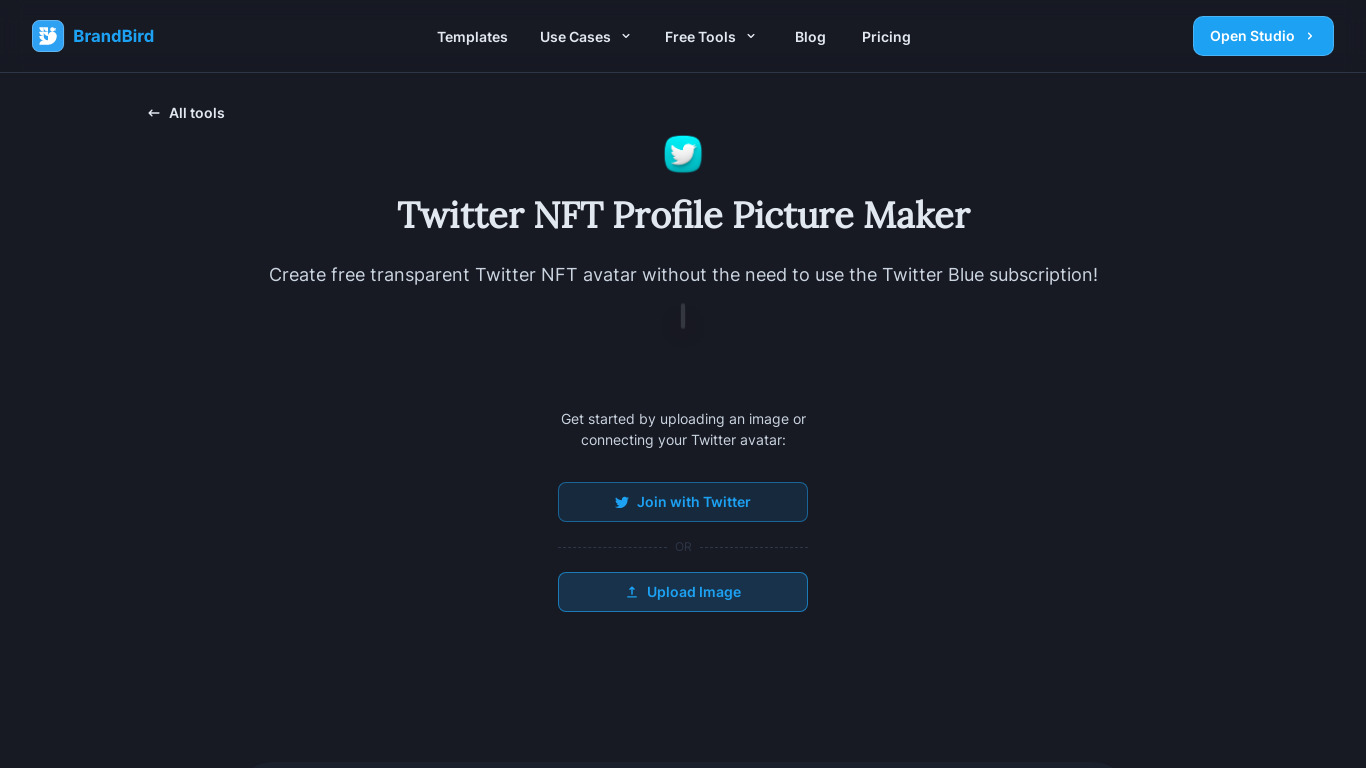
Task: Open the Templates page
Action: coord(472,37)
